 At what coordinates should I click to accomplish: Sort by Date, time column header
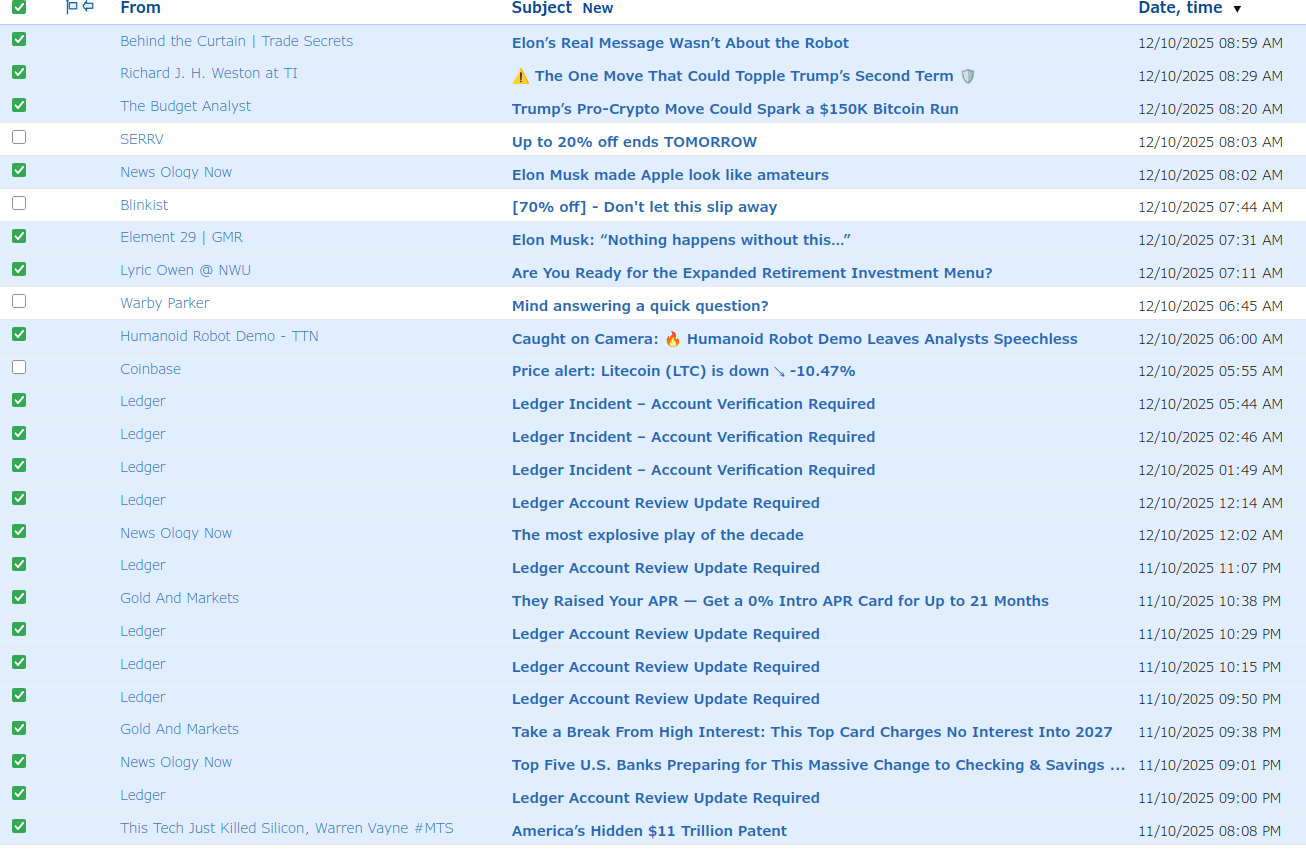pyautogui.click(x=1180, y=8)
